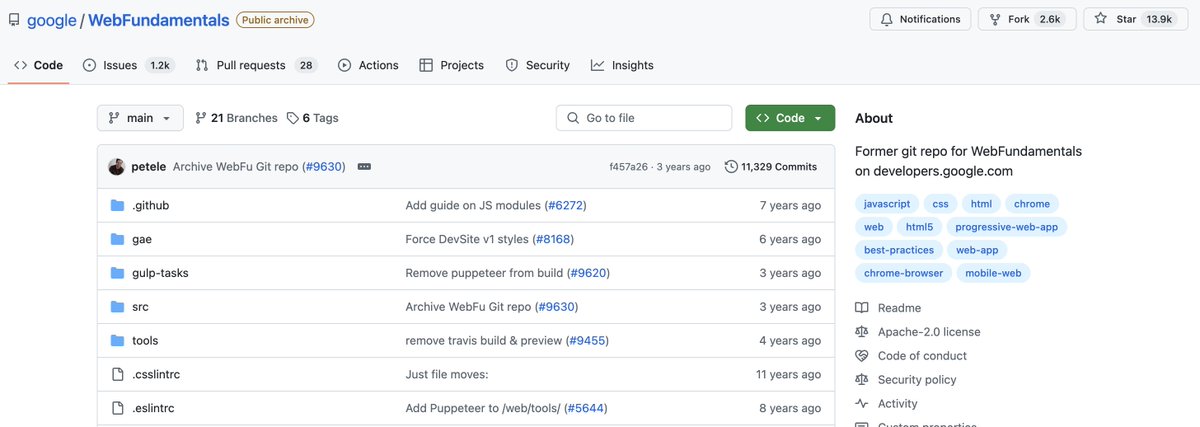Open the .csslintrc file
This screenshot has width=1200, height=427.
156,375
